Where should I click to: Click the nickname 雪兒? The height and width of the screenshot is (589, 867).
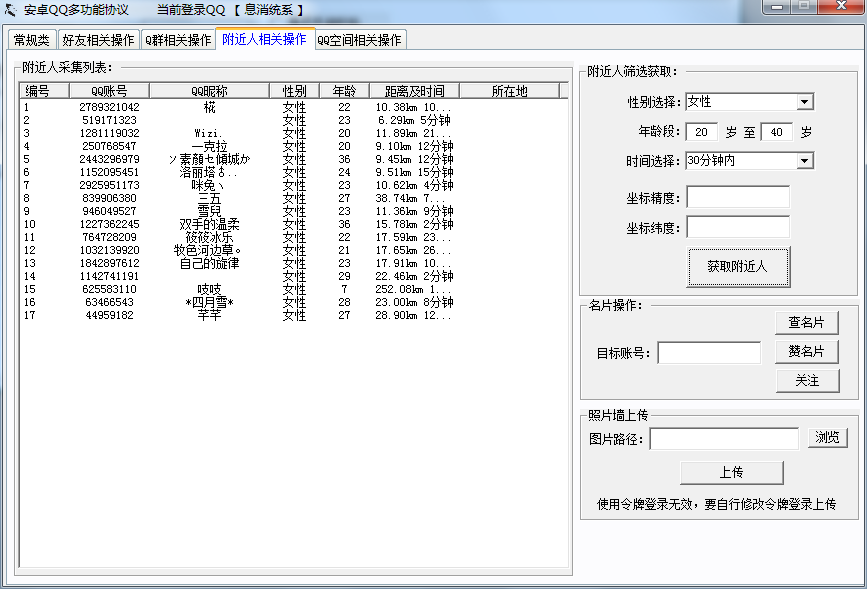pos(210,211)
